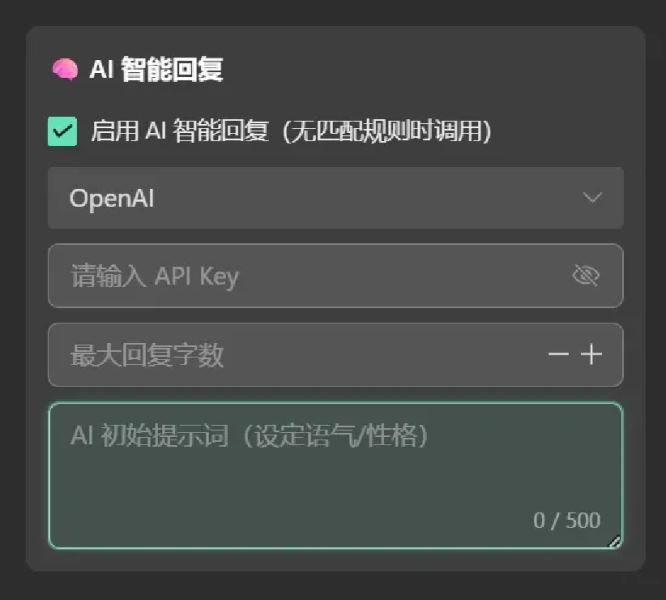Click the 最大回复字数 placeholder text
The width and height of the screenshot is (666, 600).
click(x=147, y=355)
